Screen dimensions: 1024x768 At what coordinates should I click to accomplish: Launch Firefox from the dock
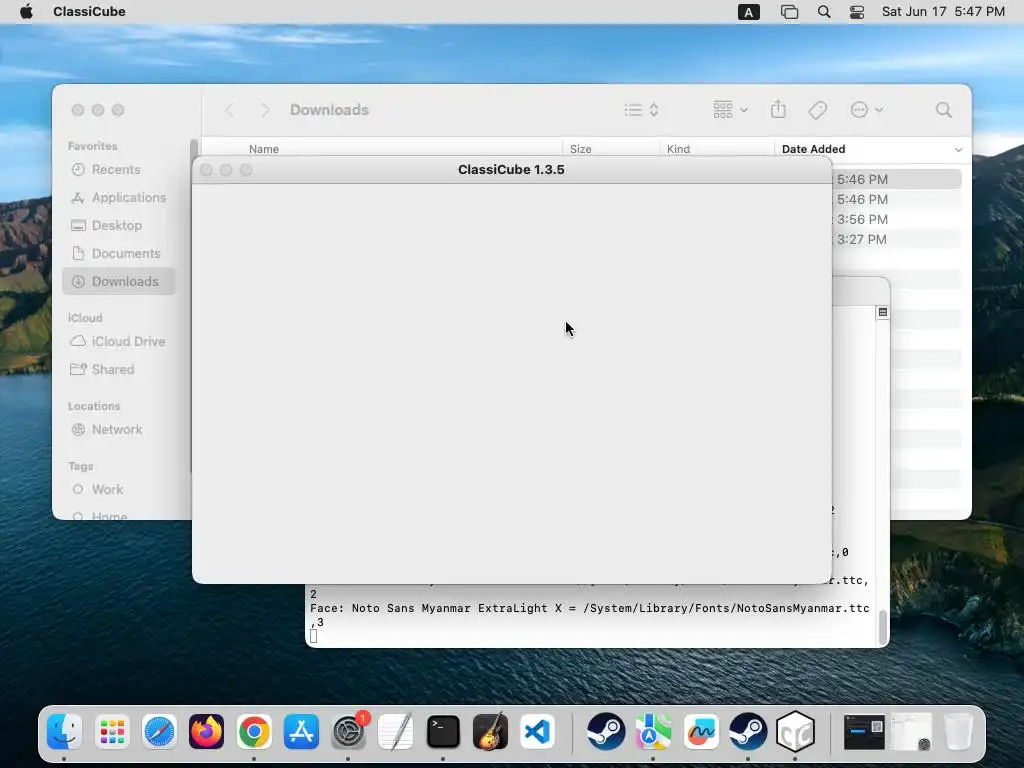[x=206, y=731]
